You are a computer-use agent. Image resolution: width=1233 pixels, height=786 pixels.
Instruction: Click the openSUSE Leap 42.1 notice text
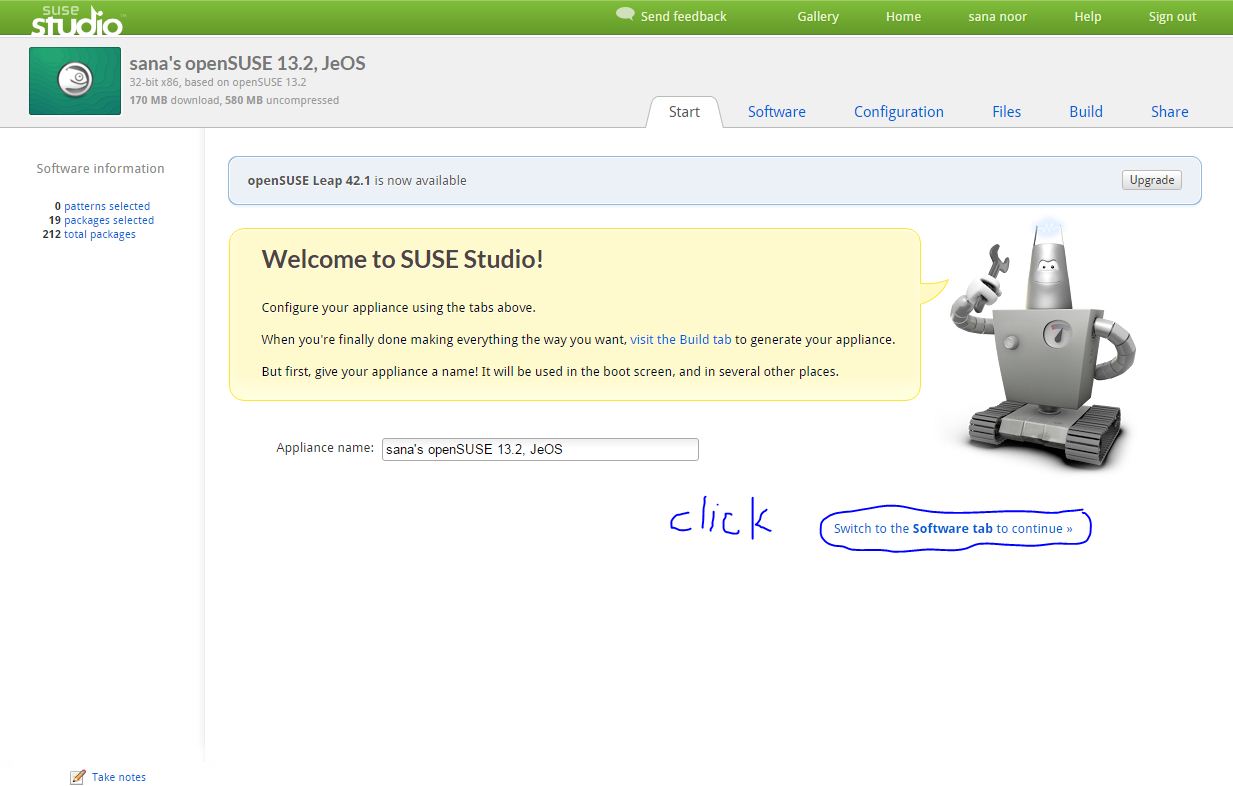[x=357, y=180]
